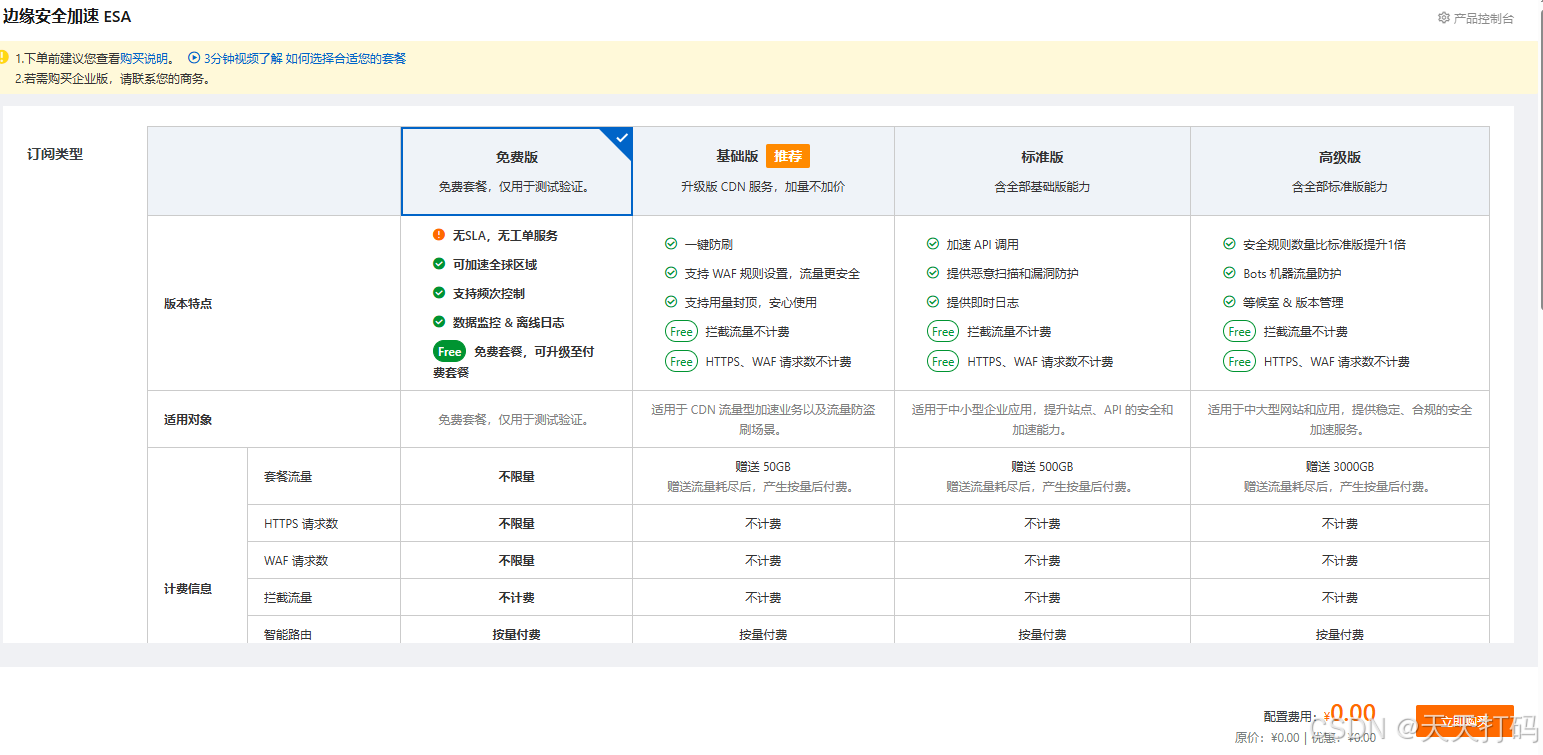Click the orange 推荐 badge next to 基础版
1543x755 pixels.
coord(788,156)
